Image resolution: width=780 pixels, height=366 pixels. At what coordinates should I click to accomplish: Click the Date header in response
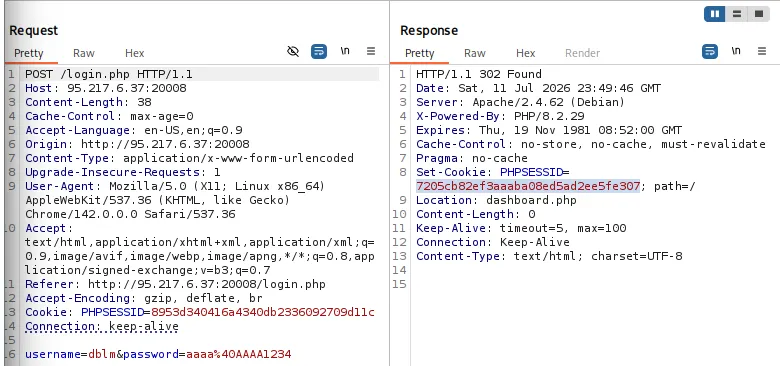(x=539, y=89)
